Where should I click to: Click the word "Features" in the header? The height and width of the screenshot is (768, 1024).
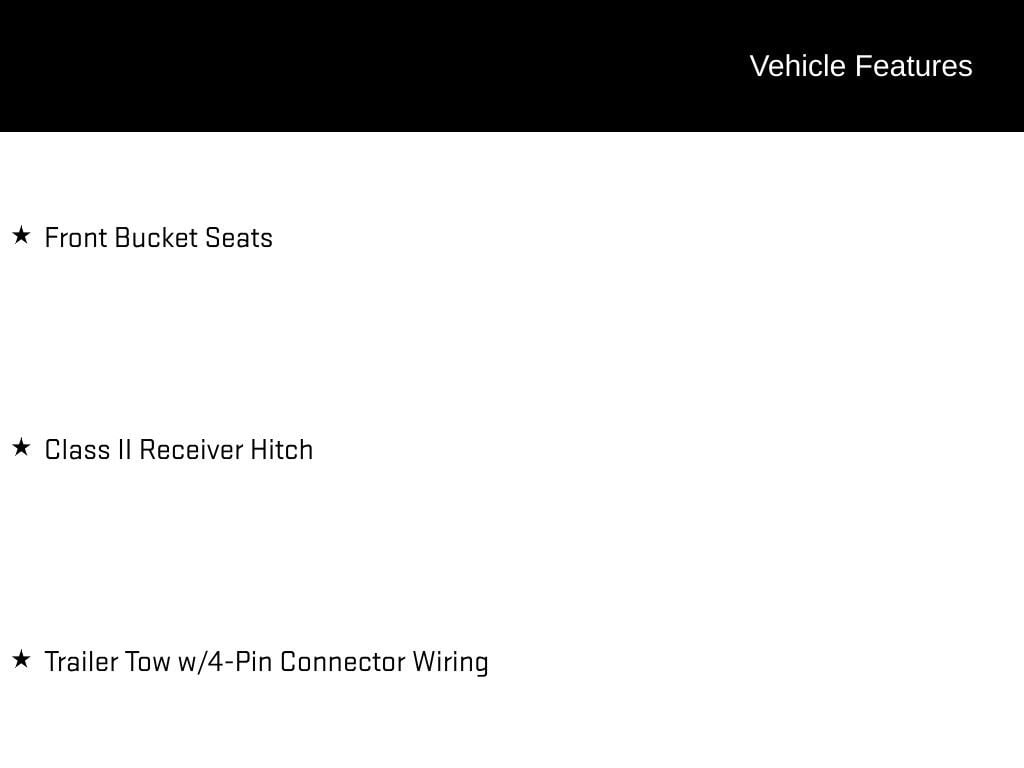point(913,66)
